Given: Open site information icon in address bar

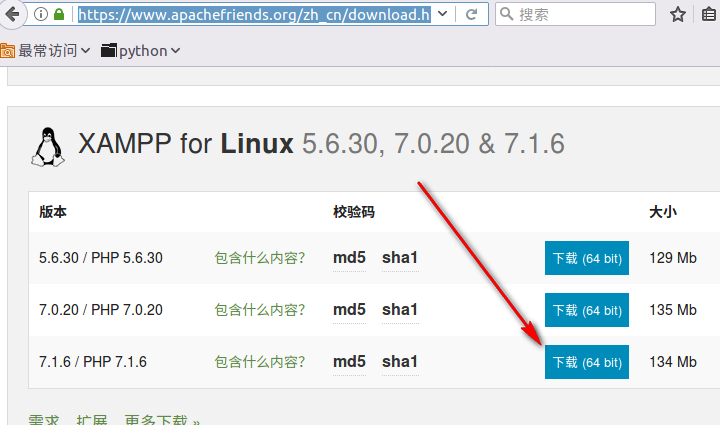Looking at the screenshot, I should pyautogui.click(x=41, y=14).
